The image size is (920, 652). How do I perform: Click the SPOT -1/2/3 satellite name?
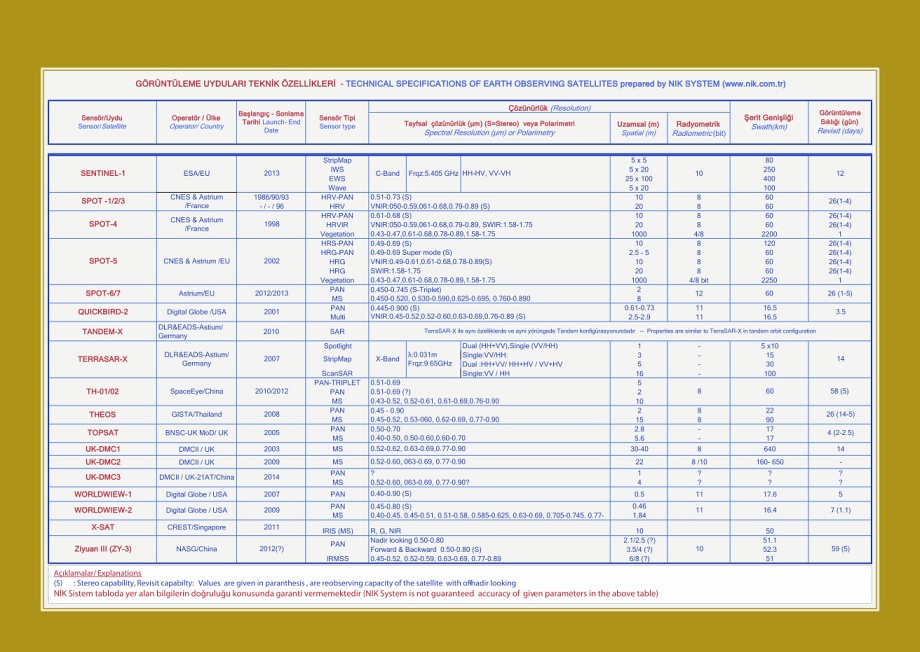click(x=103, y=201)
